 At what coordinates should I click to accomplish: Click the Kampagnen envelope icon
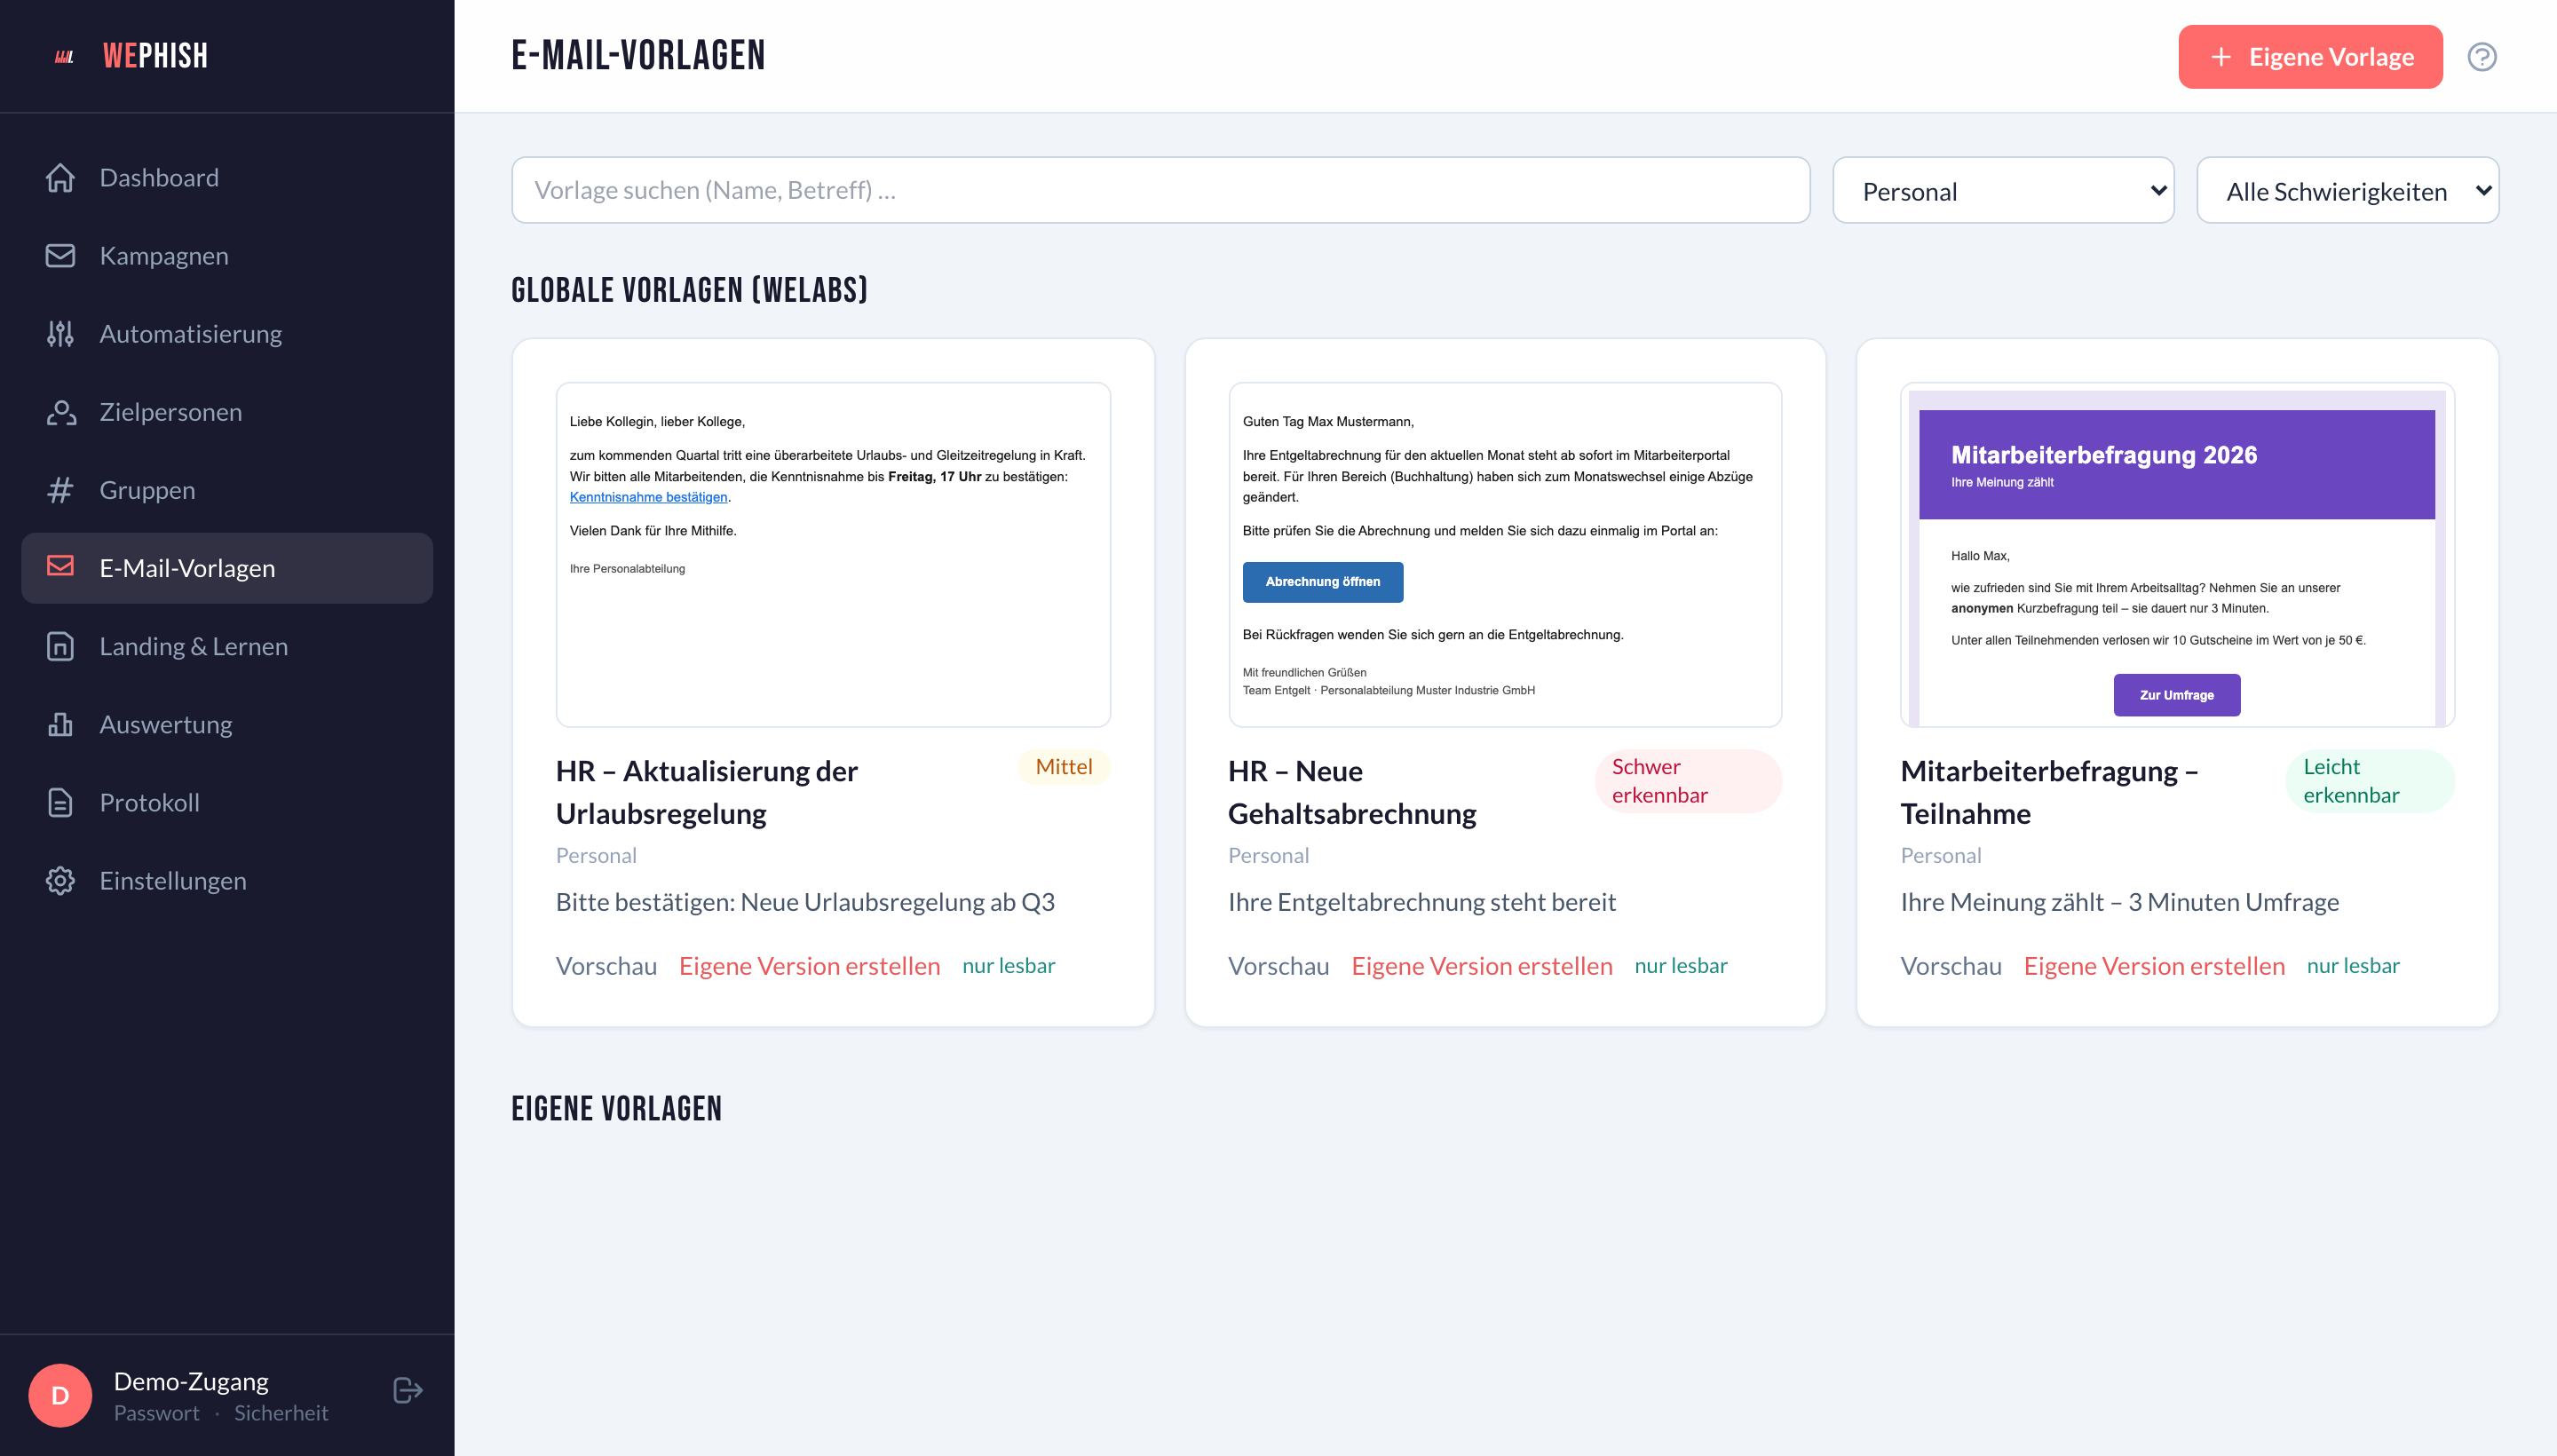[x=60, y=256]
